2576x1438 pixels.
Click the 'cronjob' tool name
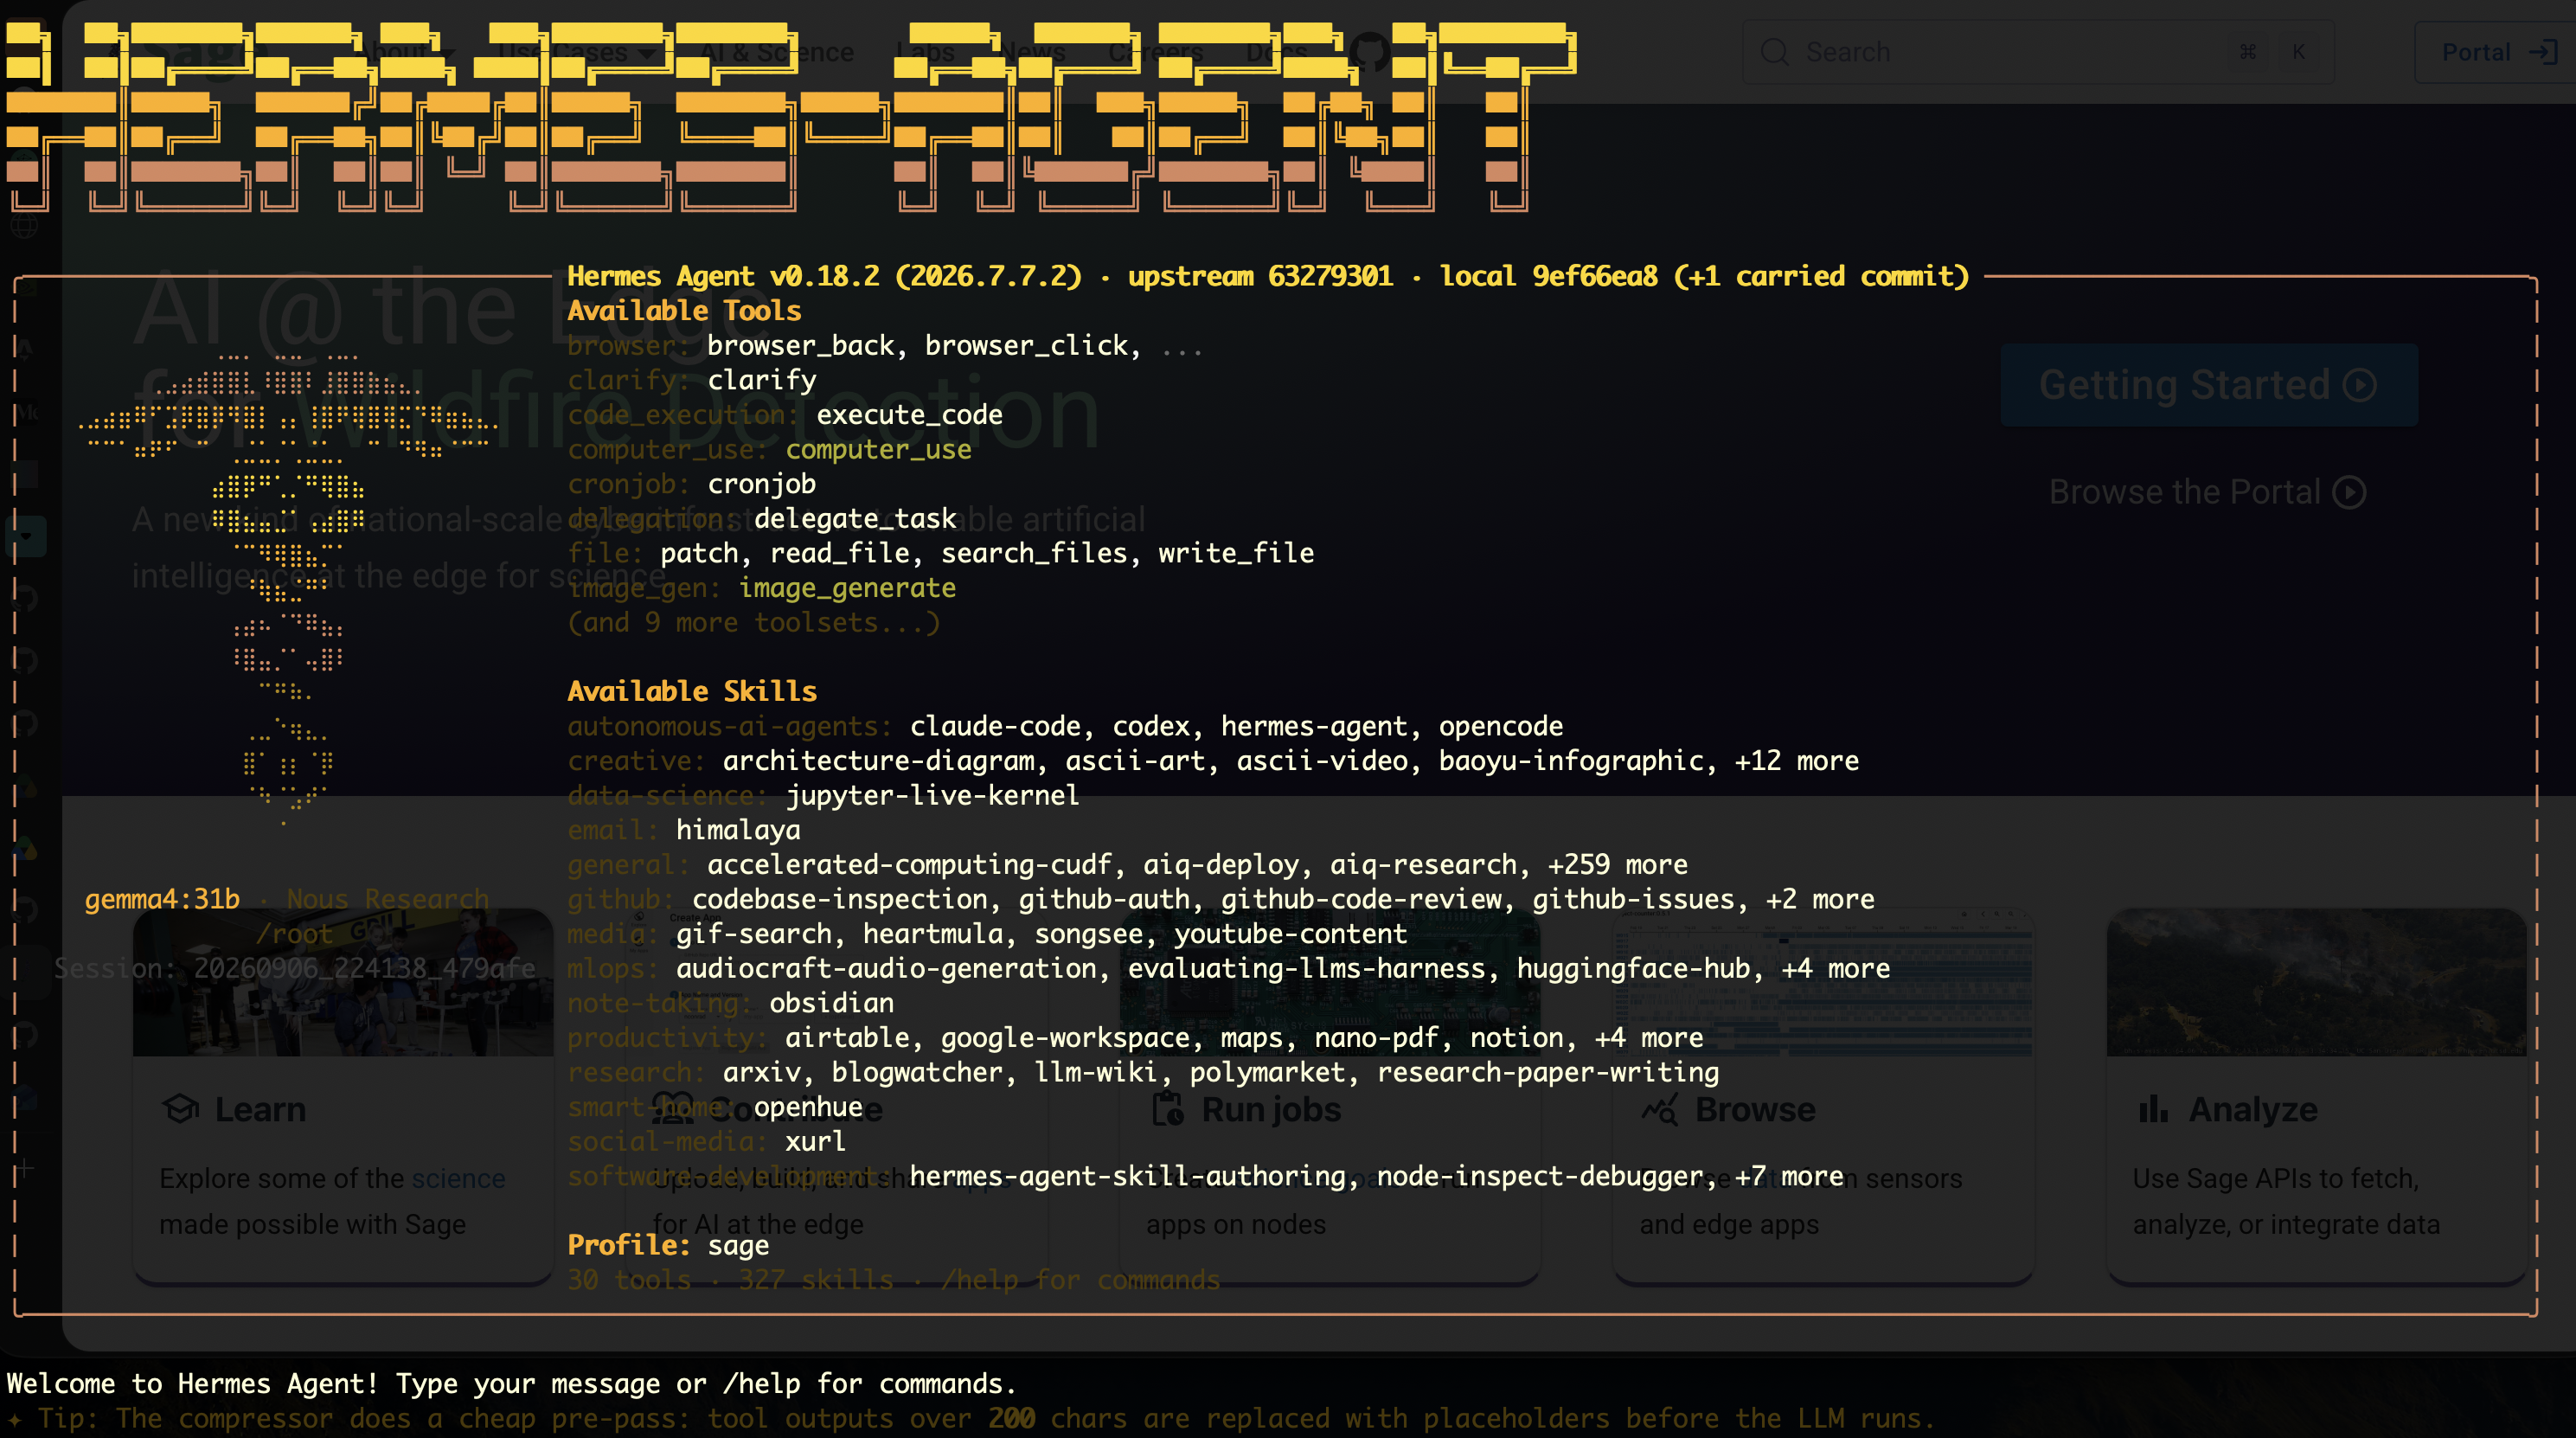[761, 484]
